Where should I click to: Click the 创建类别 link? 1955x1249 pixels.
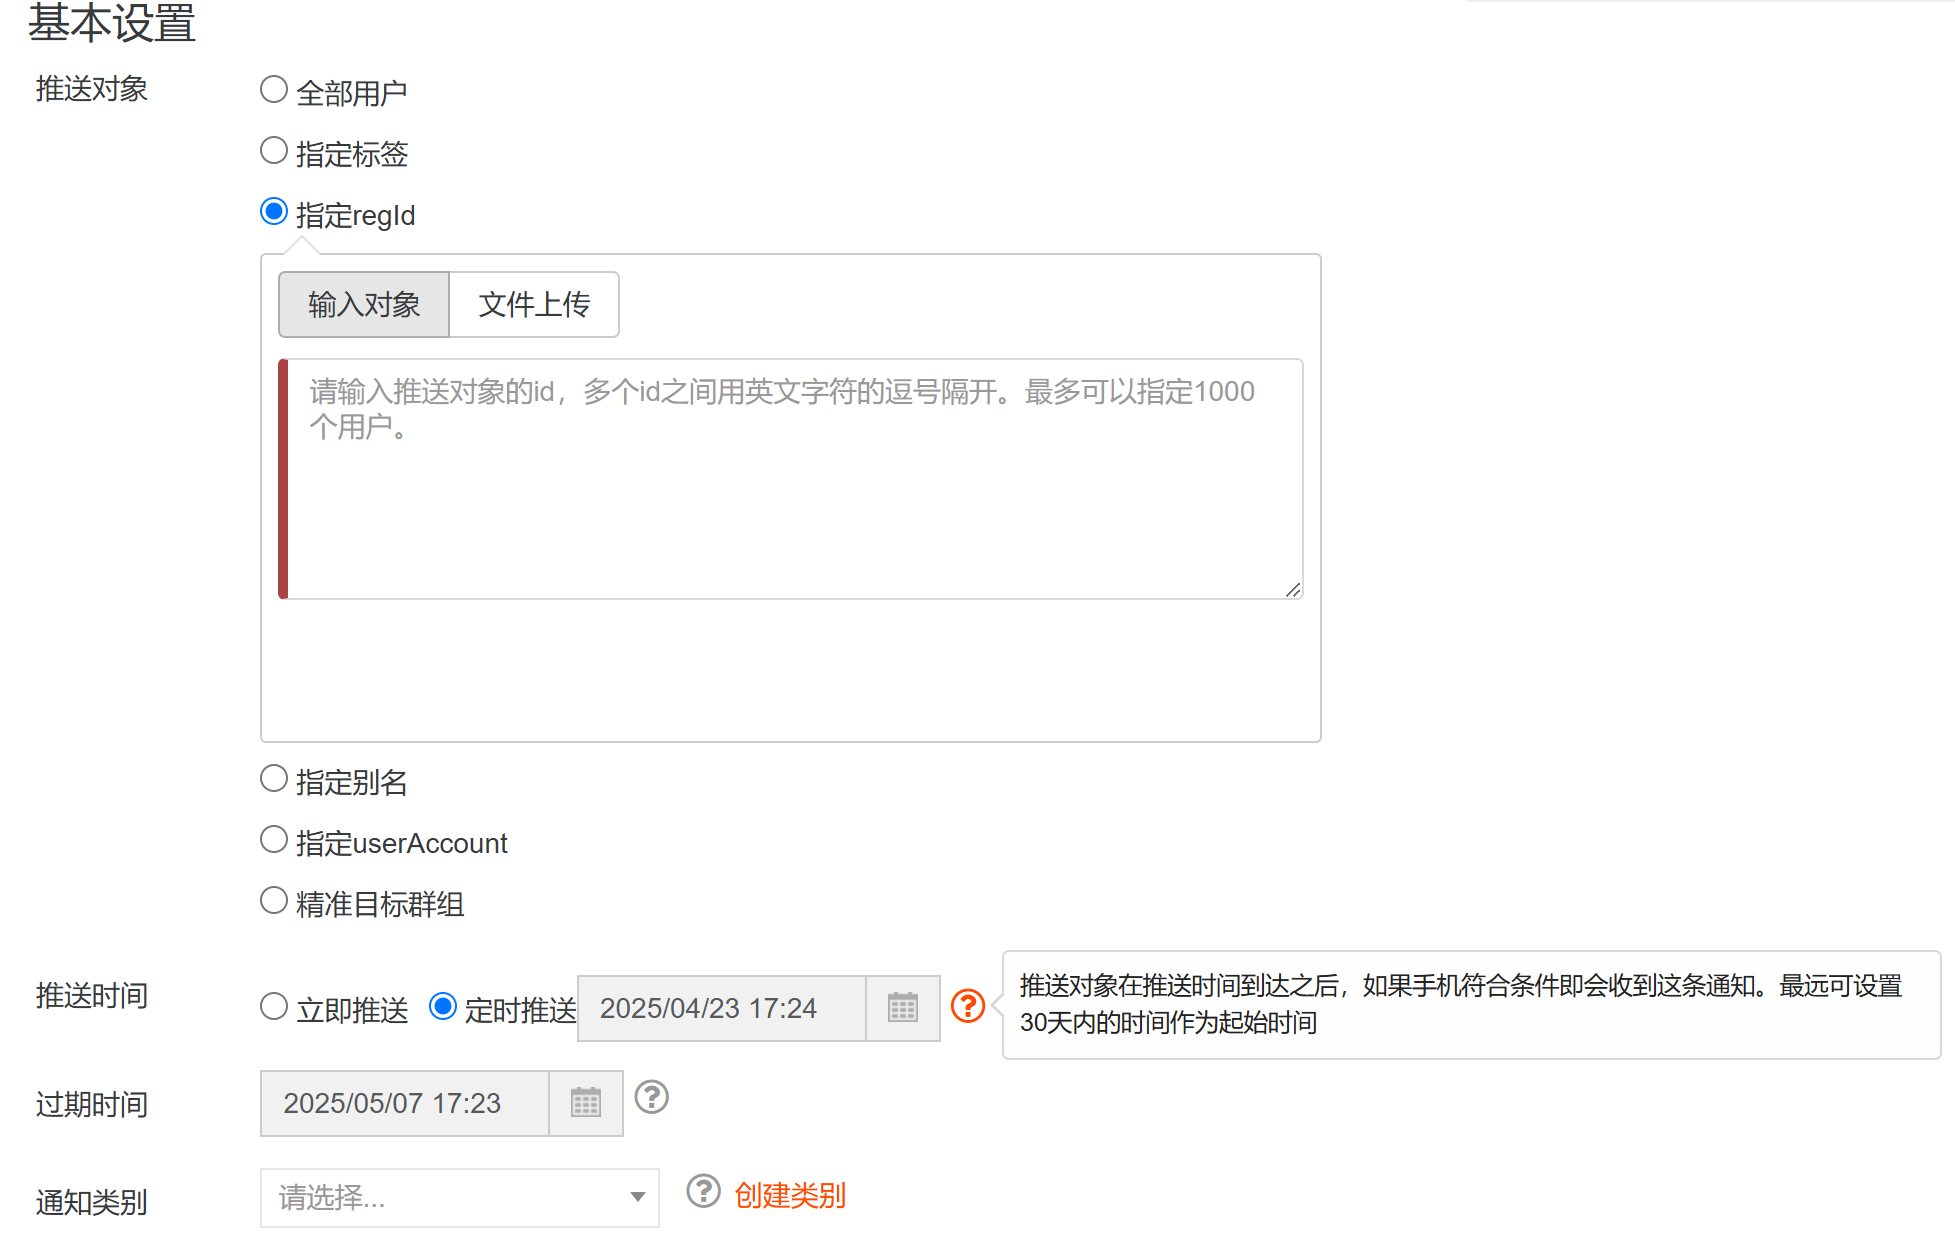[x=789, y=1195]
